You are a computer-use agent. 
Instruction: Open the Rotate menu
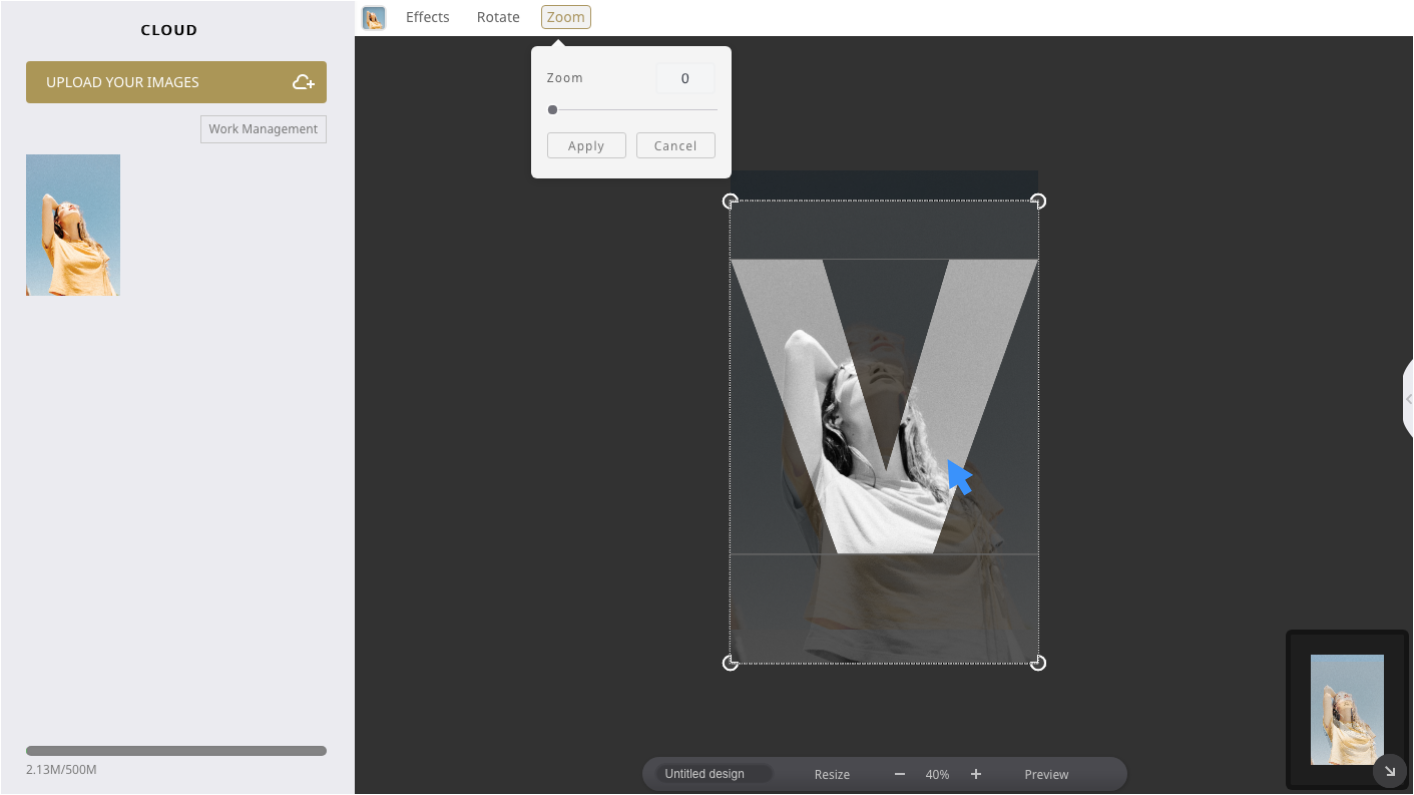point(498,17)
